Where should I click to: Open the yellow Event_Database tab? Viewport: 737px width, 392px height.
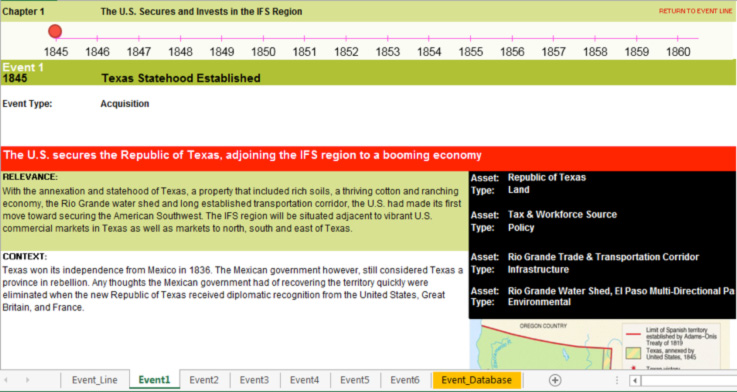coord(477,380)
